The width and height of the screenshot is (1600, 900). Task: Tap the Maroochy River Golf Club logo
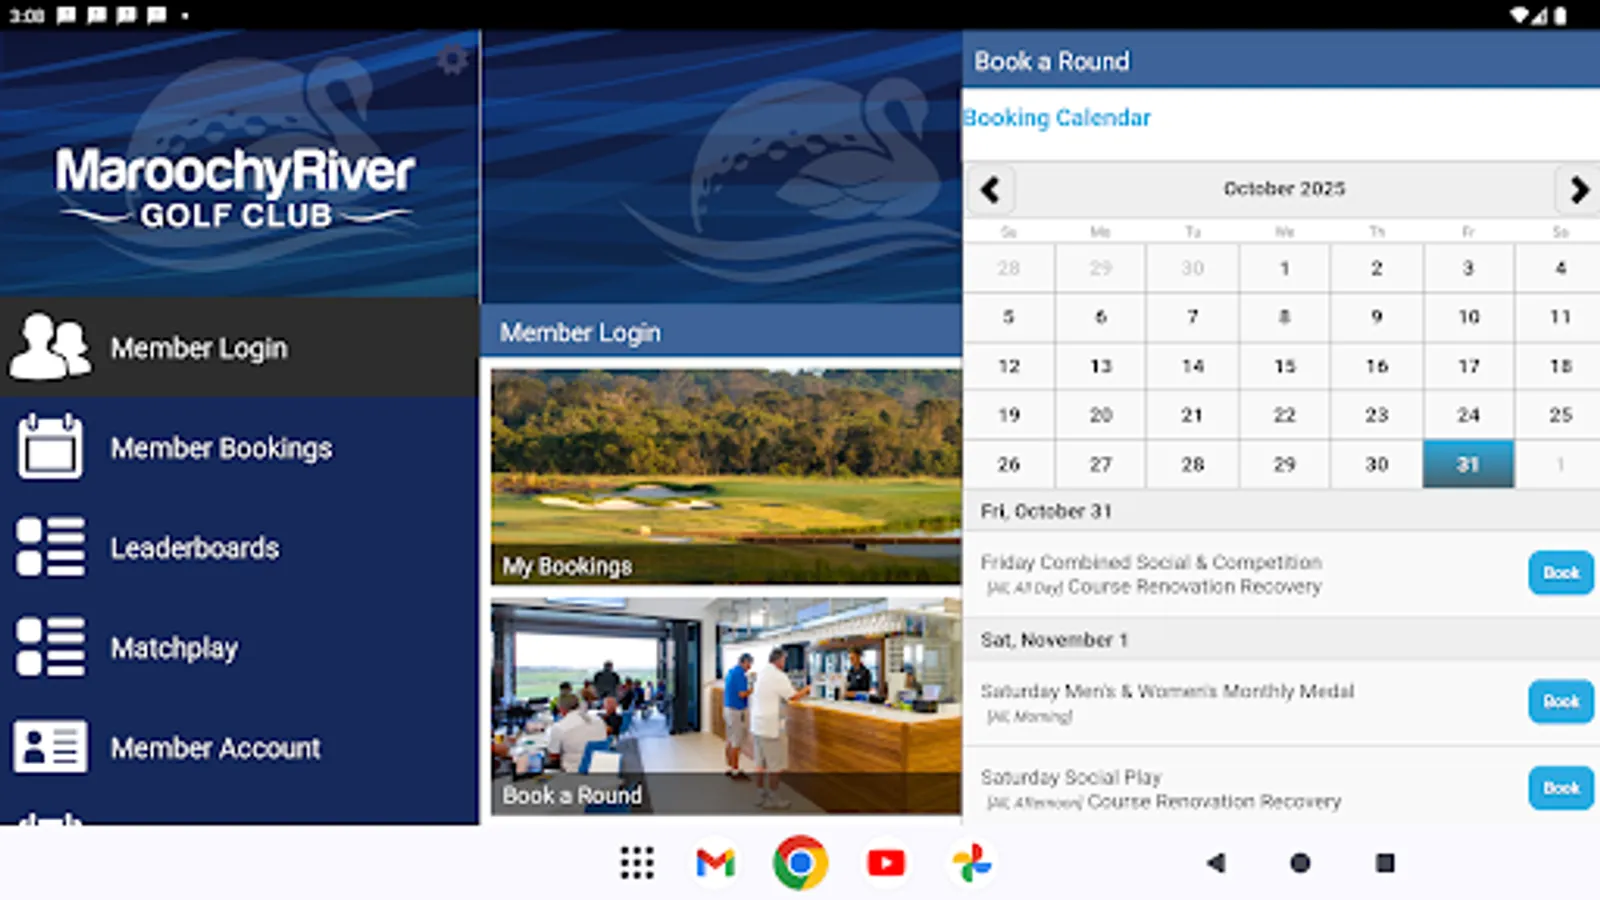pos(236,188)
